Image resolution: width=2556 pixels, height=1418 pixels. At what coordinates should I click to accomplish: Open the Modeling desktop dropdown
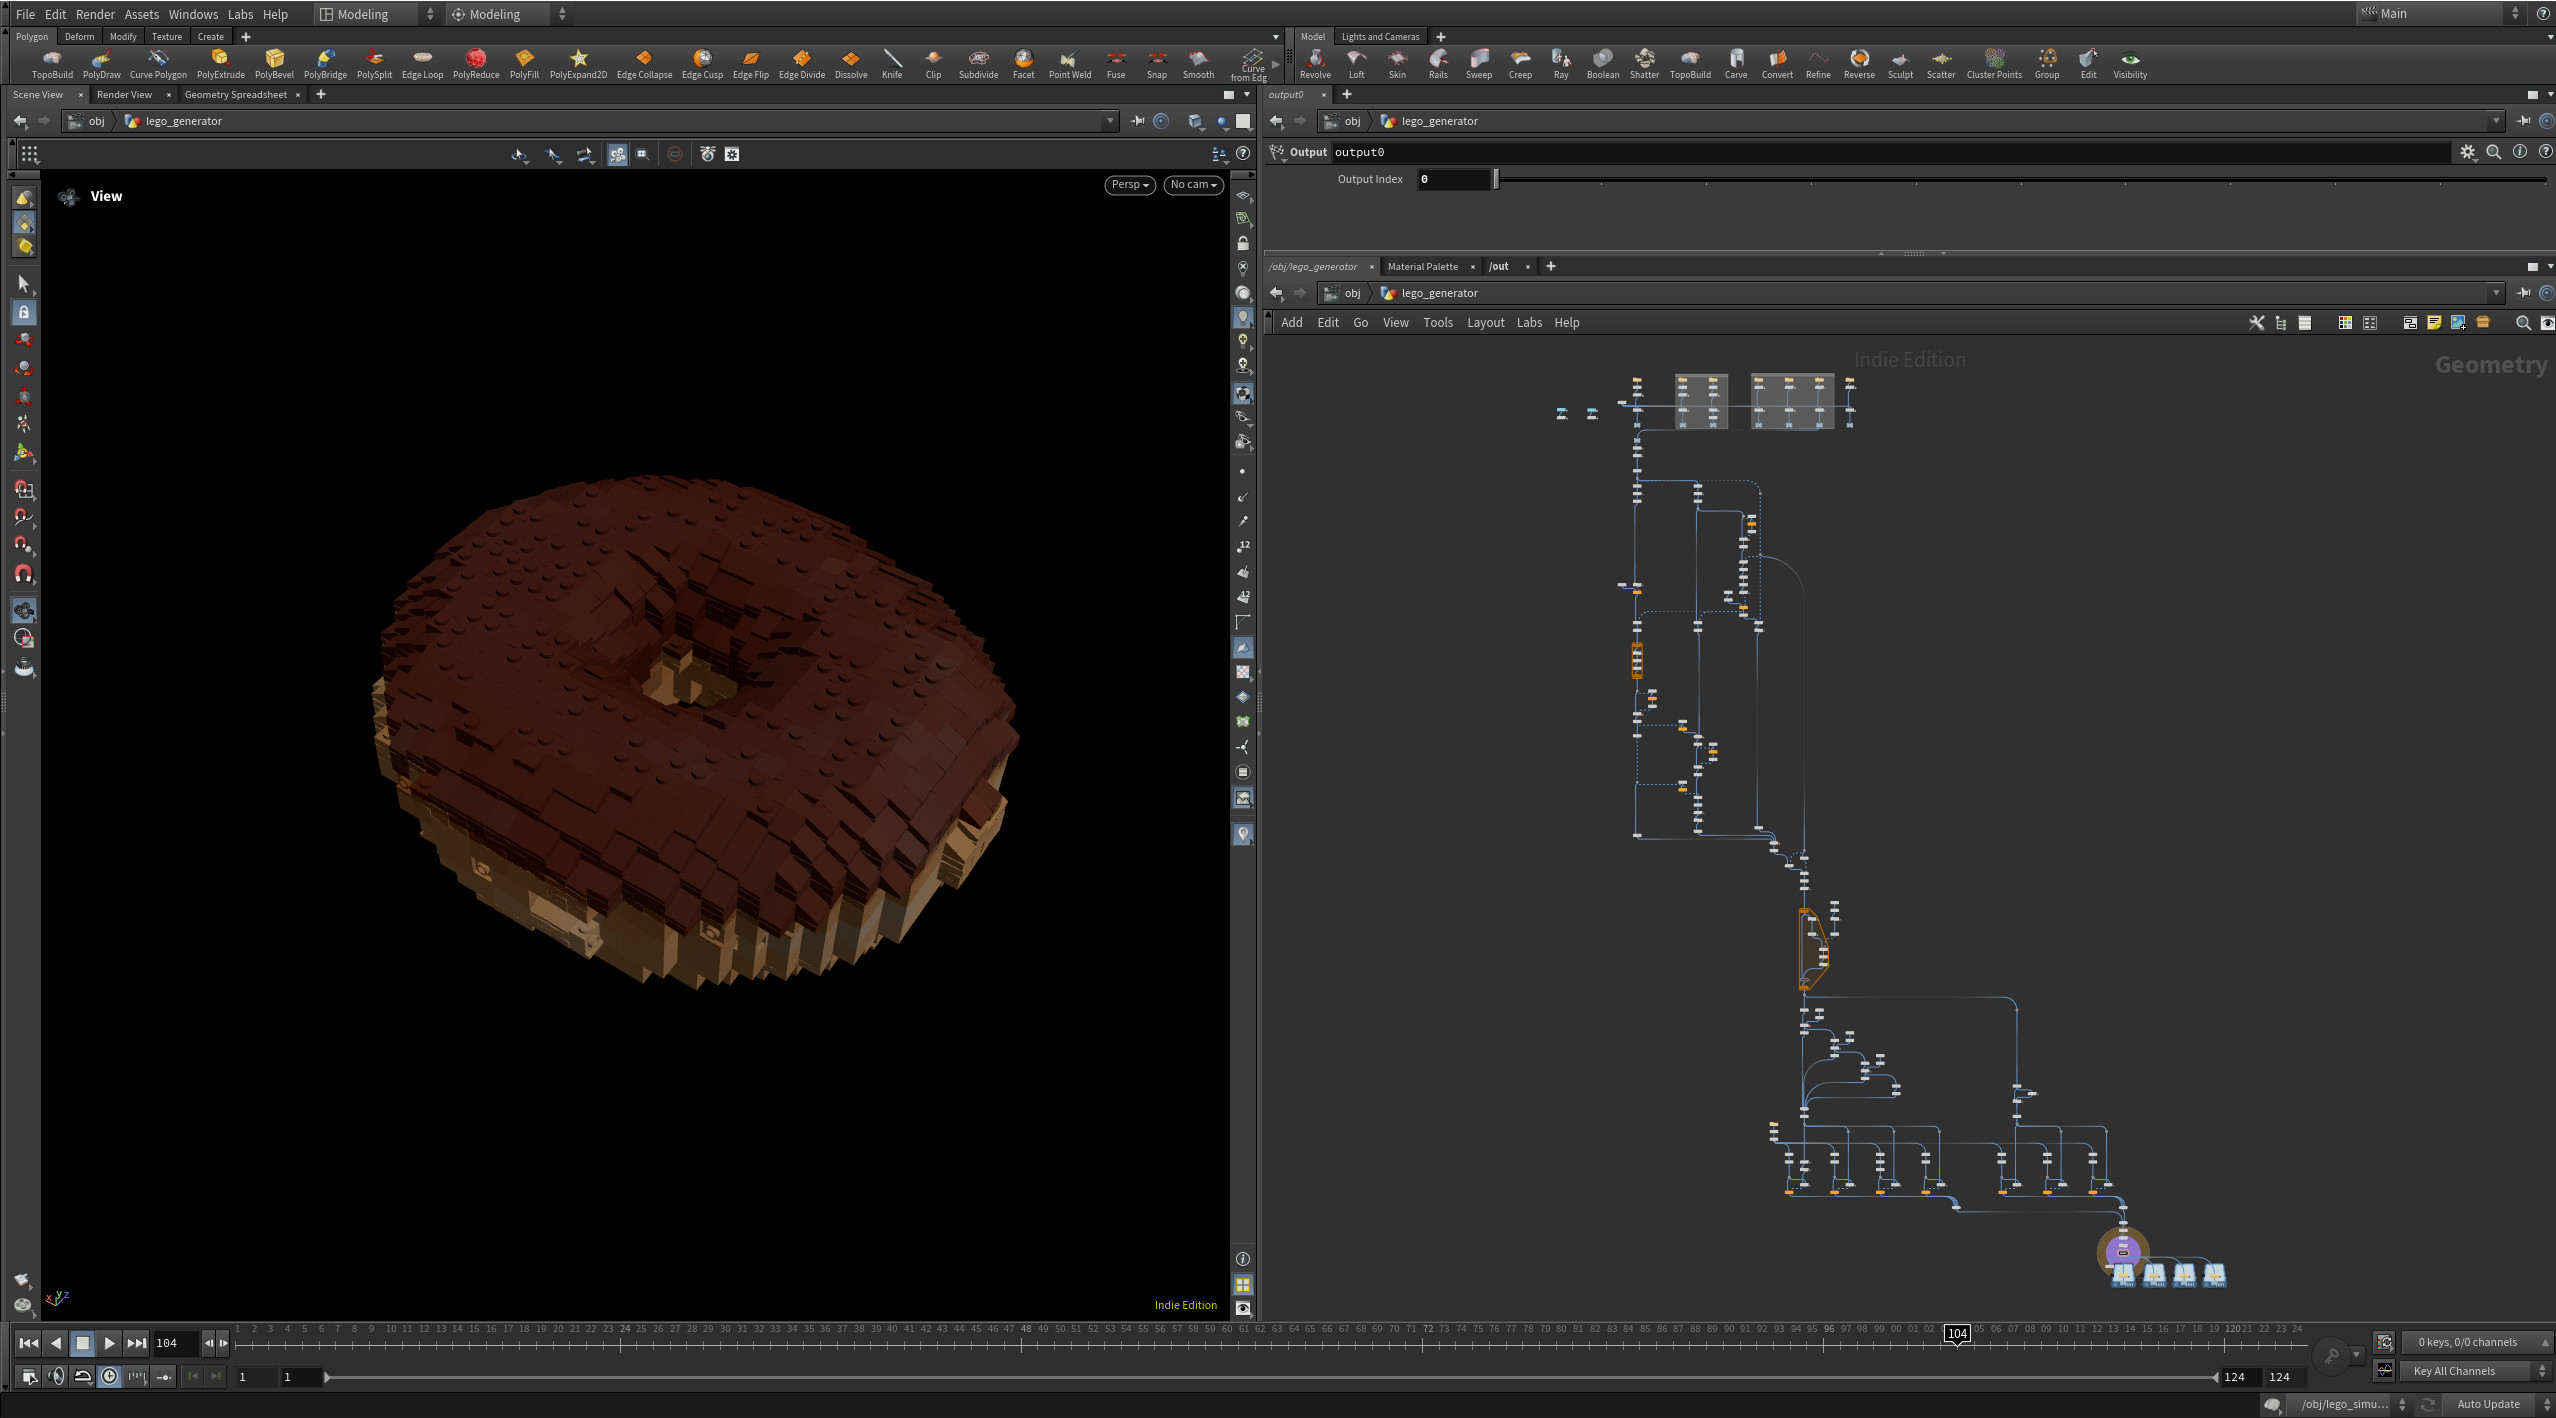(x=377, y=14)
